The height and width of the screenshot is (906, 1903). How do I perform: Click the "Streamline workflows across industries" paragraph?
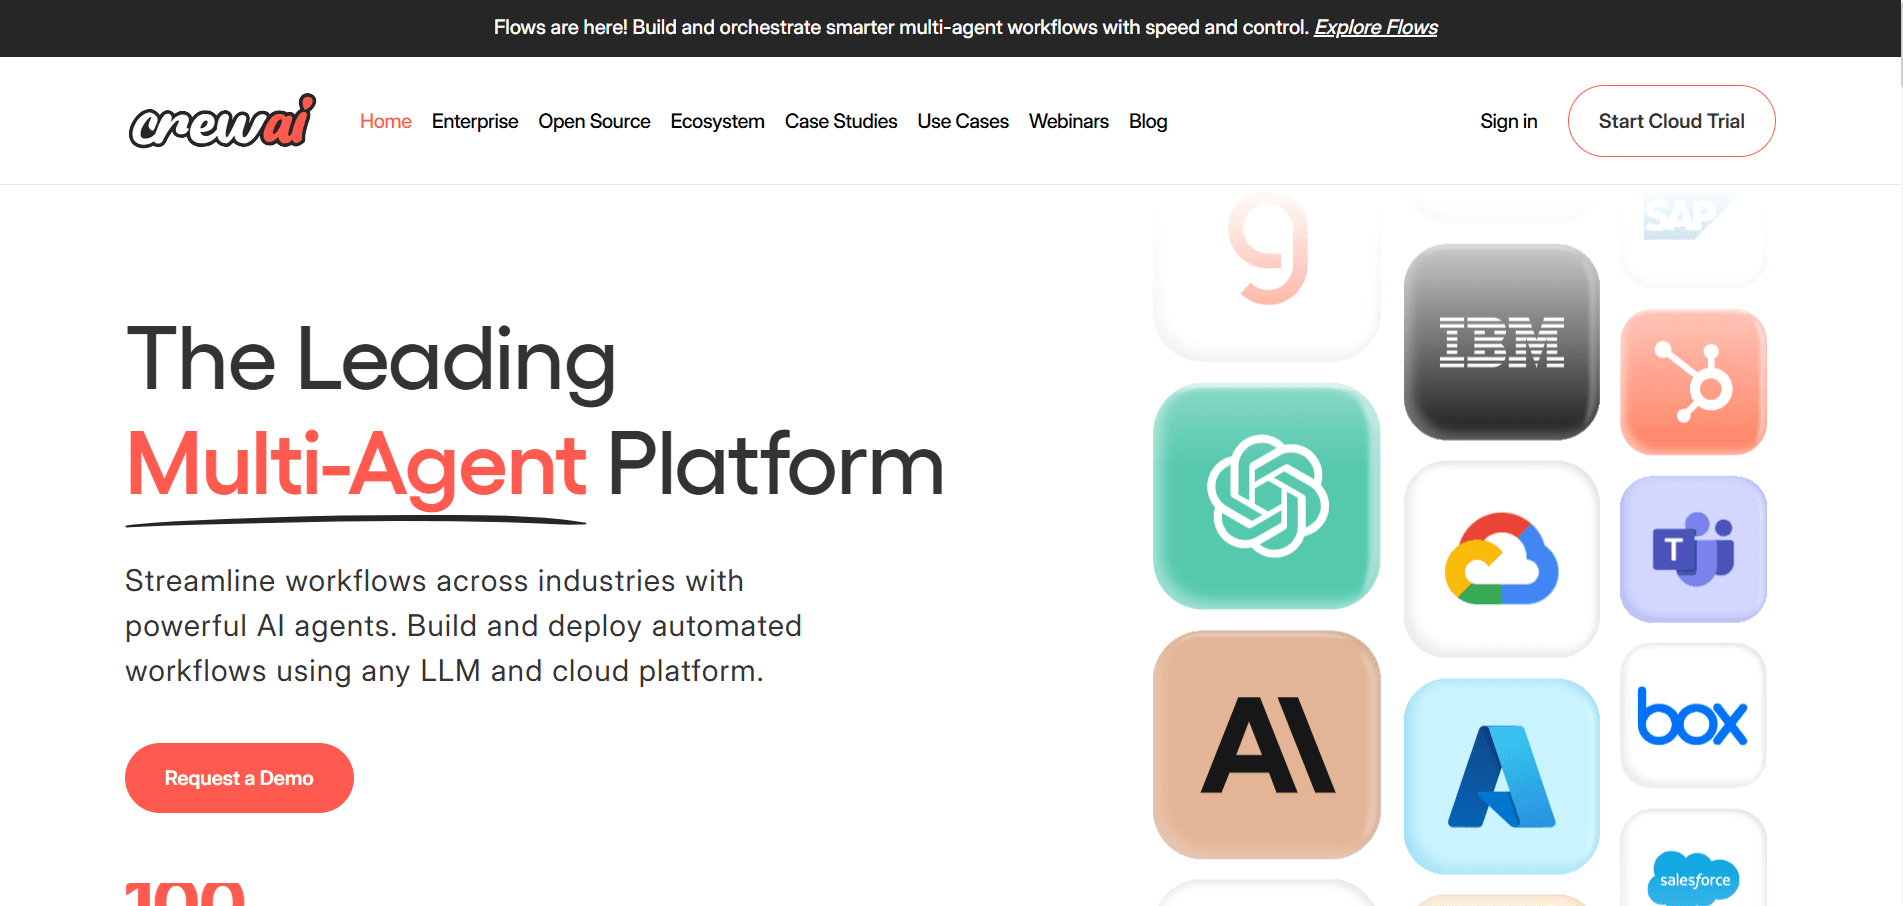(x=463, y=626)
